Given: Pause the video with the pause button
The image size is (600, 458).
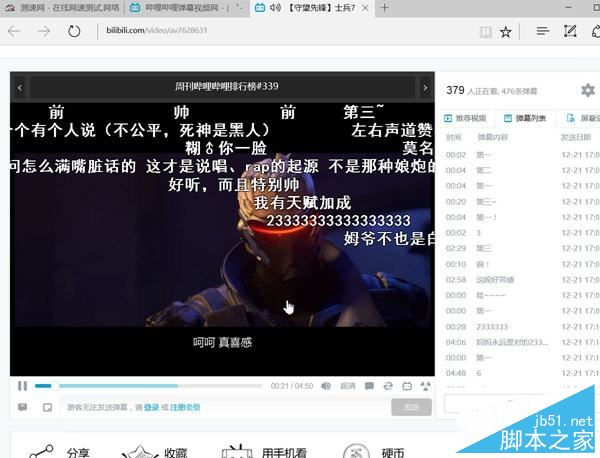Looking at the screenshot, I should point(22,386).
